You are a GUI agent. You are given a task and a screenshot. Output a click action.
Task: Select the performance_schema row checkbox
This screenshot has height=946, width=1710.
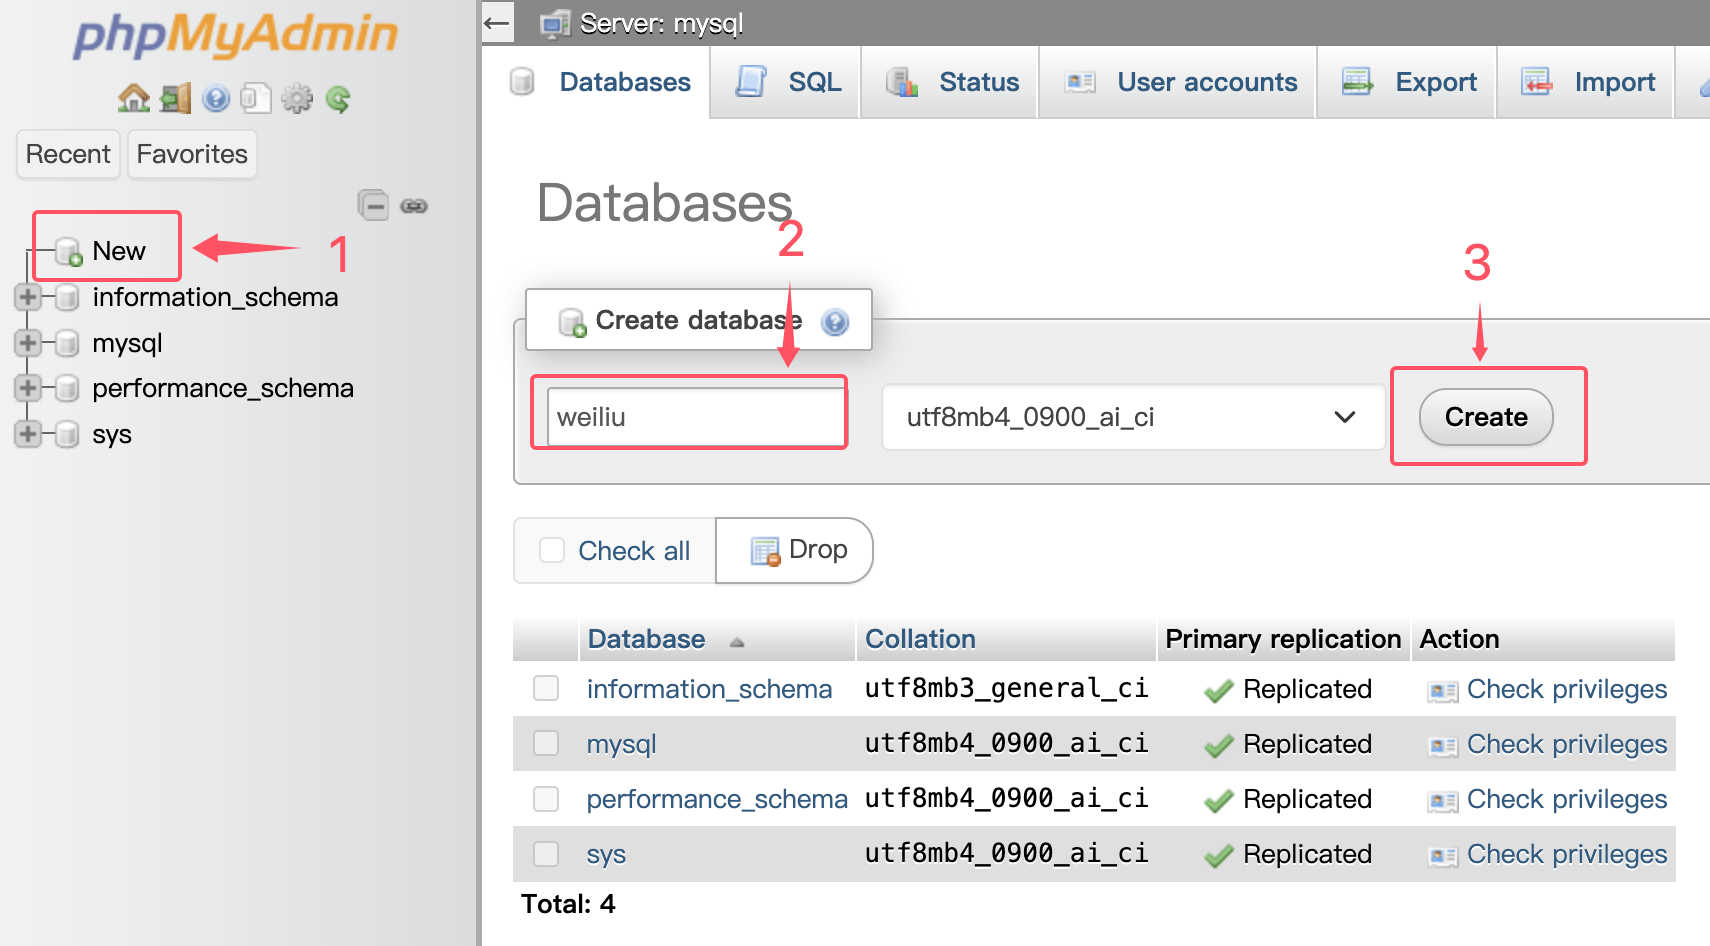546,798
